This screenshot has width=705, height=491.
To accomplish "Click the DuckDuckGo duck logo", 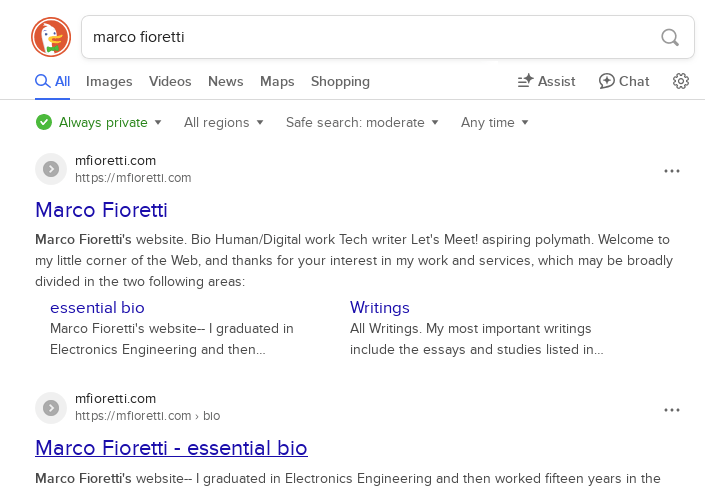I will (x=51, y=37).
